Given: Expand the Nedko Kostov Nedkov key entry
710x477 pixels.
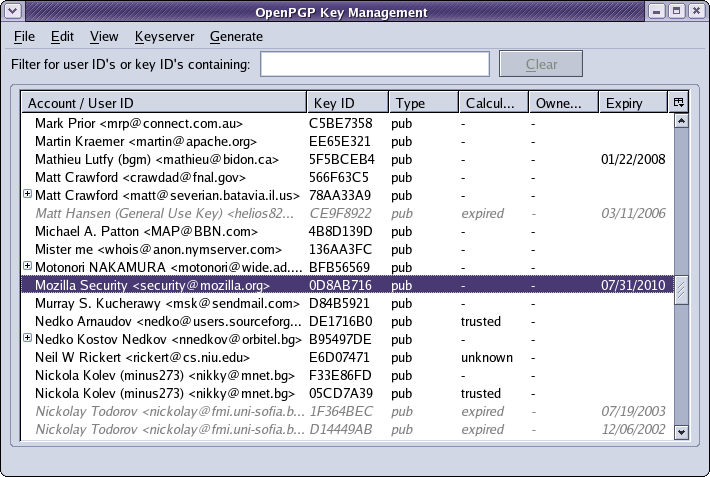Looking at the screenshot, I should click(28, 338).
